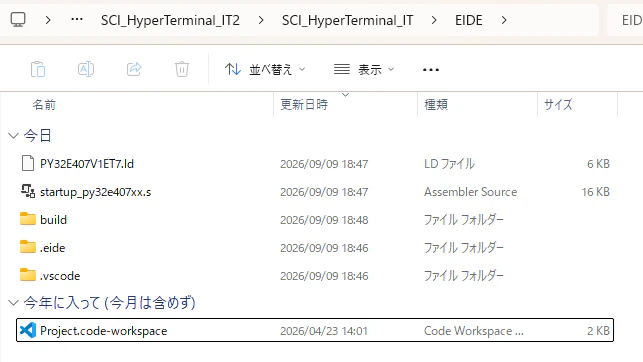Expand chevron after EIDE breadcrumb
Image resolution: width=643 pixels, height=362 pixels.
pyautogui.click(x=504, y=20)
